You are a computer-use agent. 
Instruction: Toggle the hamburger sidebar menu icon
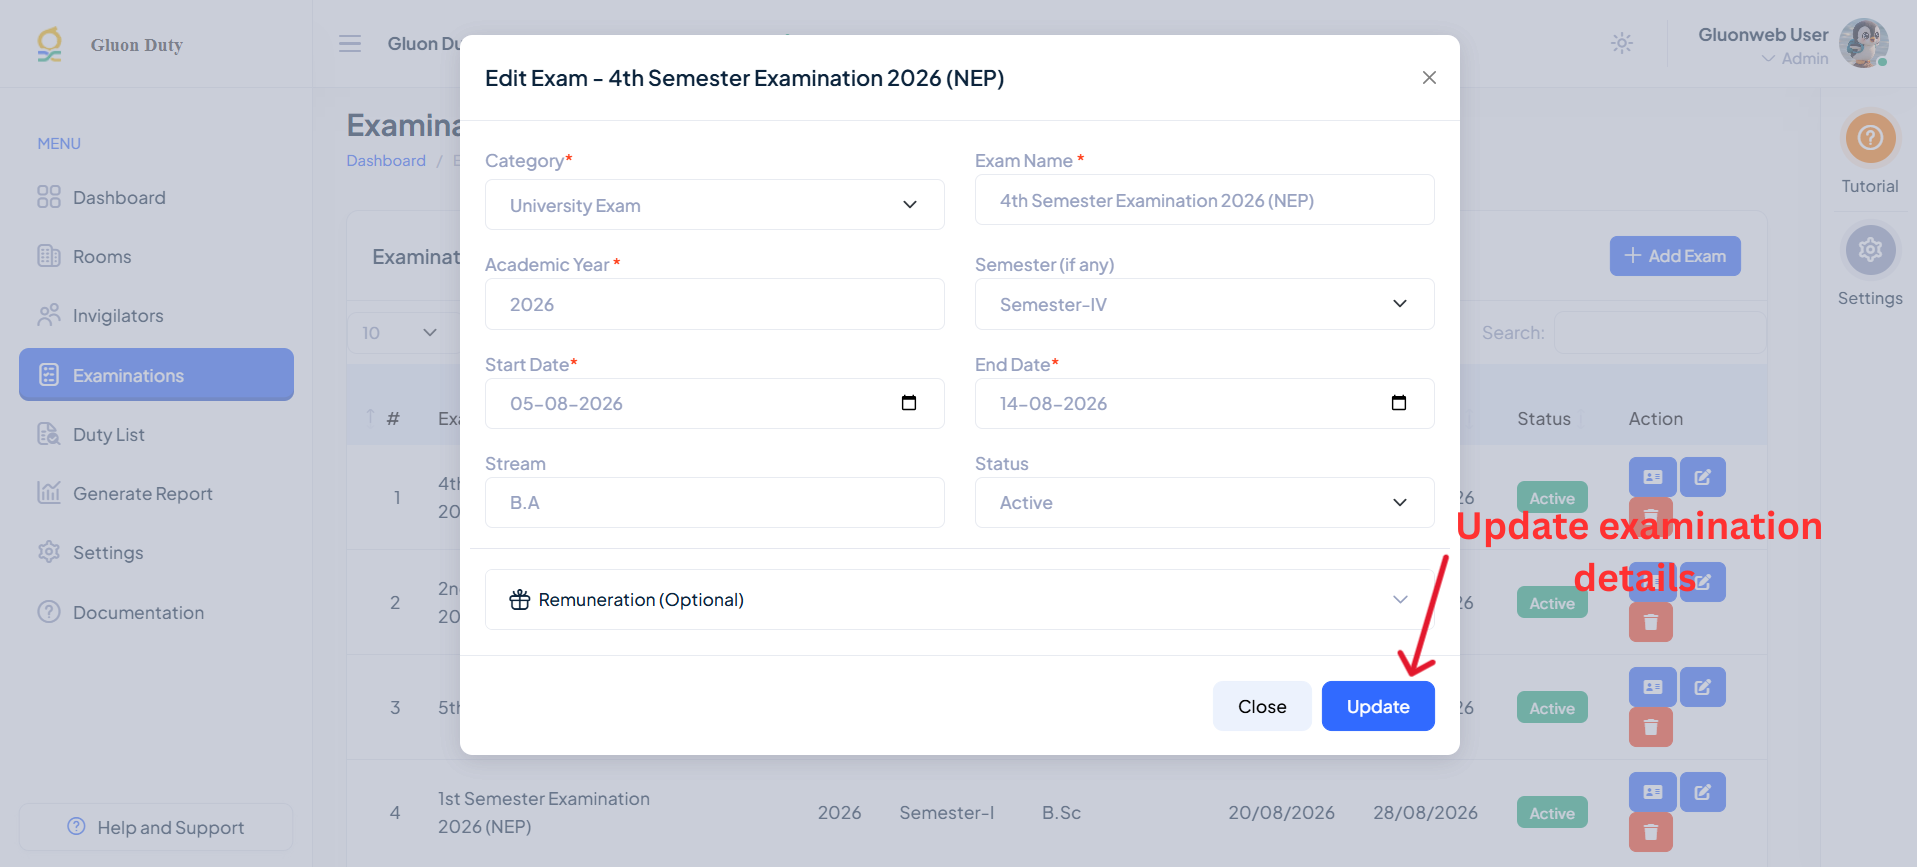pyautogui.click(x=350, y=44)
